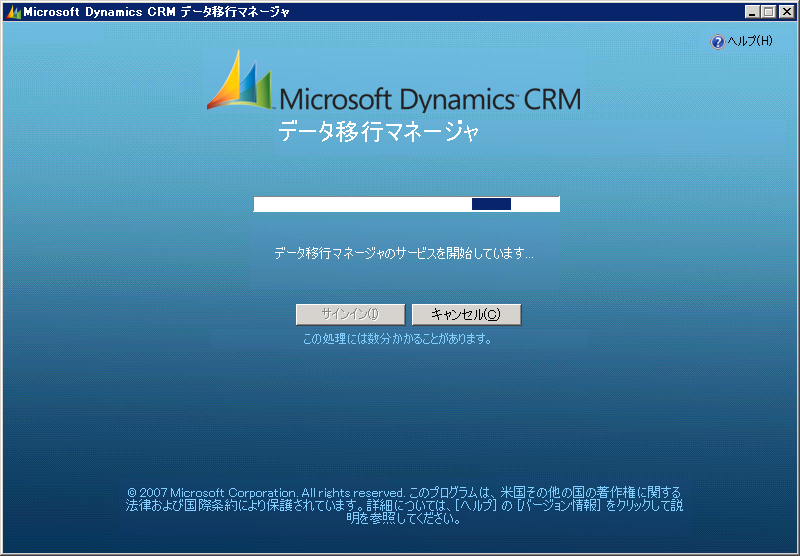
Task: Click the データ移行マネージャ heading text
Action: tap(378, 132)
